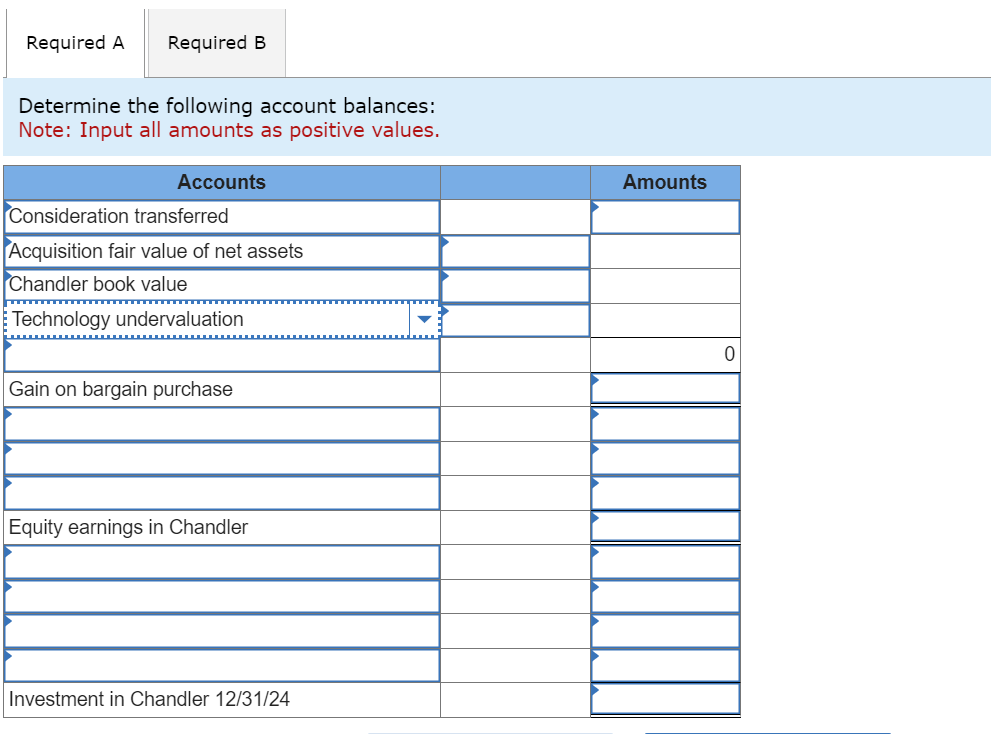The width and height of the screenshot is (991, 734).
Task: Switch to the Required B tab
Action: click(x=215, y=42)
